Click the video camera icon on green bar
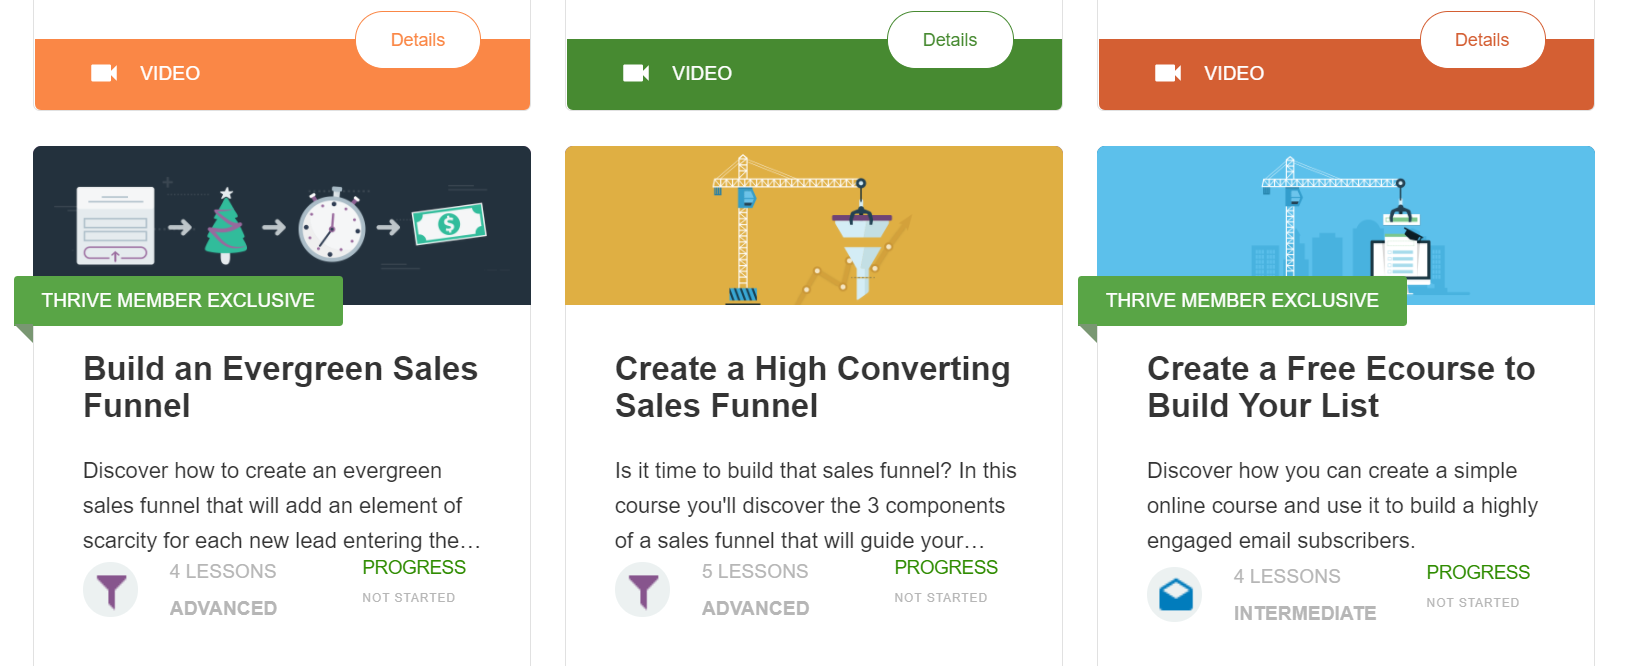The height and width of the screenshot is (666, 1629). click(636, 73)
